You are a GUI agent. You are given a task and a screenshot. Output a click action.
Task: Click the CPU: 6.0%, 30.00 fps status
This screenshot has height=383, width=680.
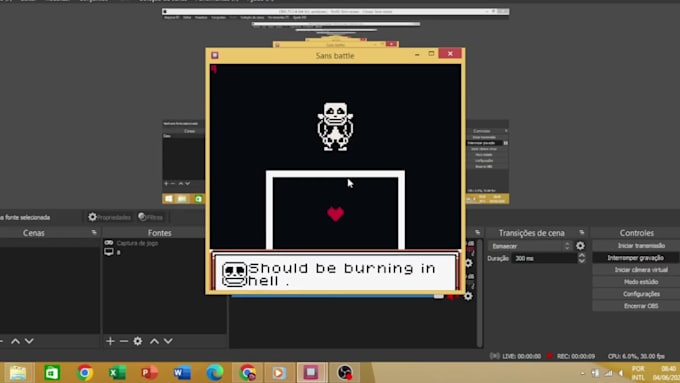[636, 356]
